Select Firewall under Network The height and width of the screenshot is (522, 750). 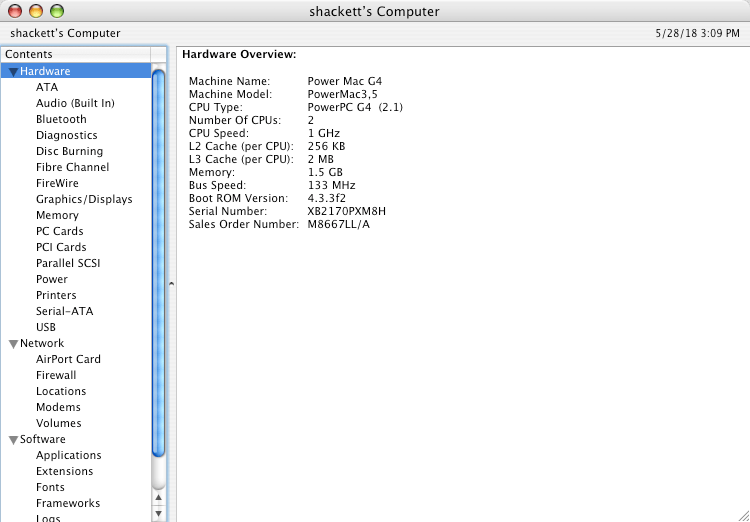[56, 375]
